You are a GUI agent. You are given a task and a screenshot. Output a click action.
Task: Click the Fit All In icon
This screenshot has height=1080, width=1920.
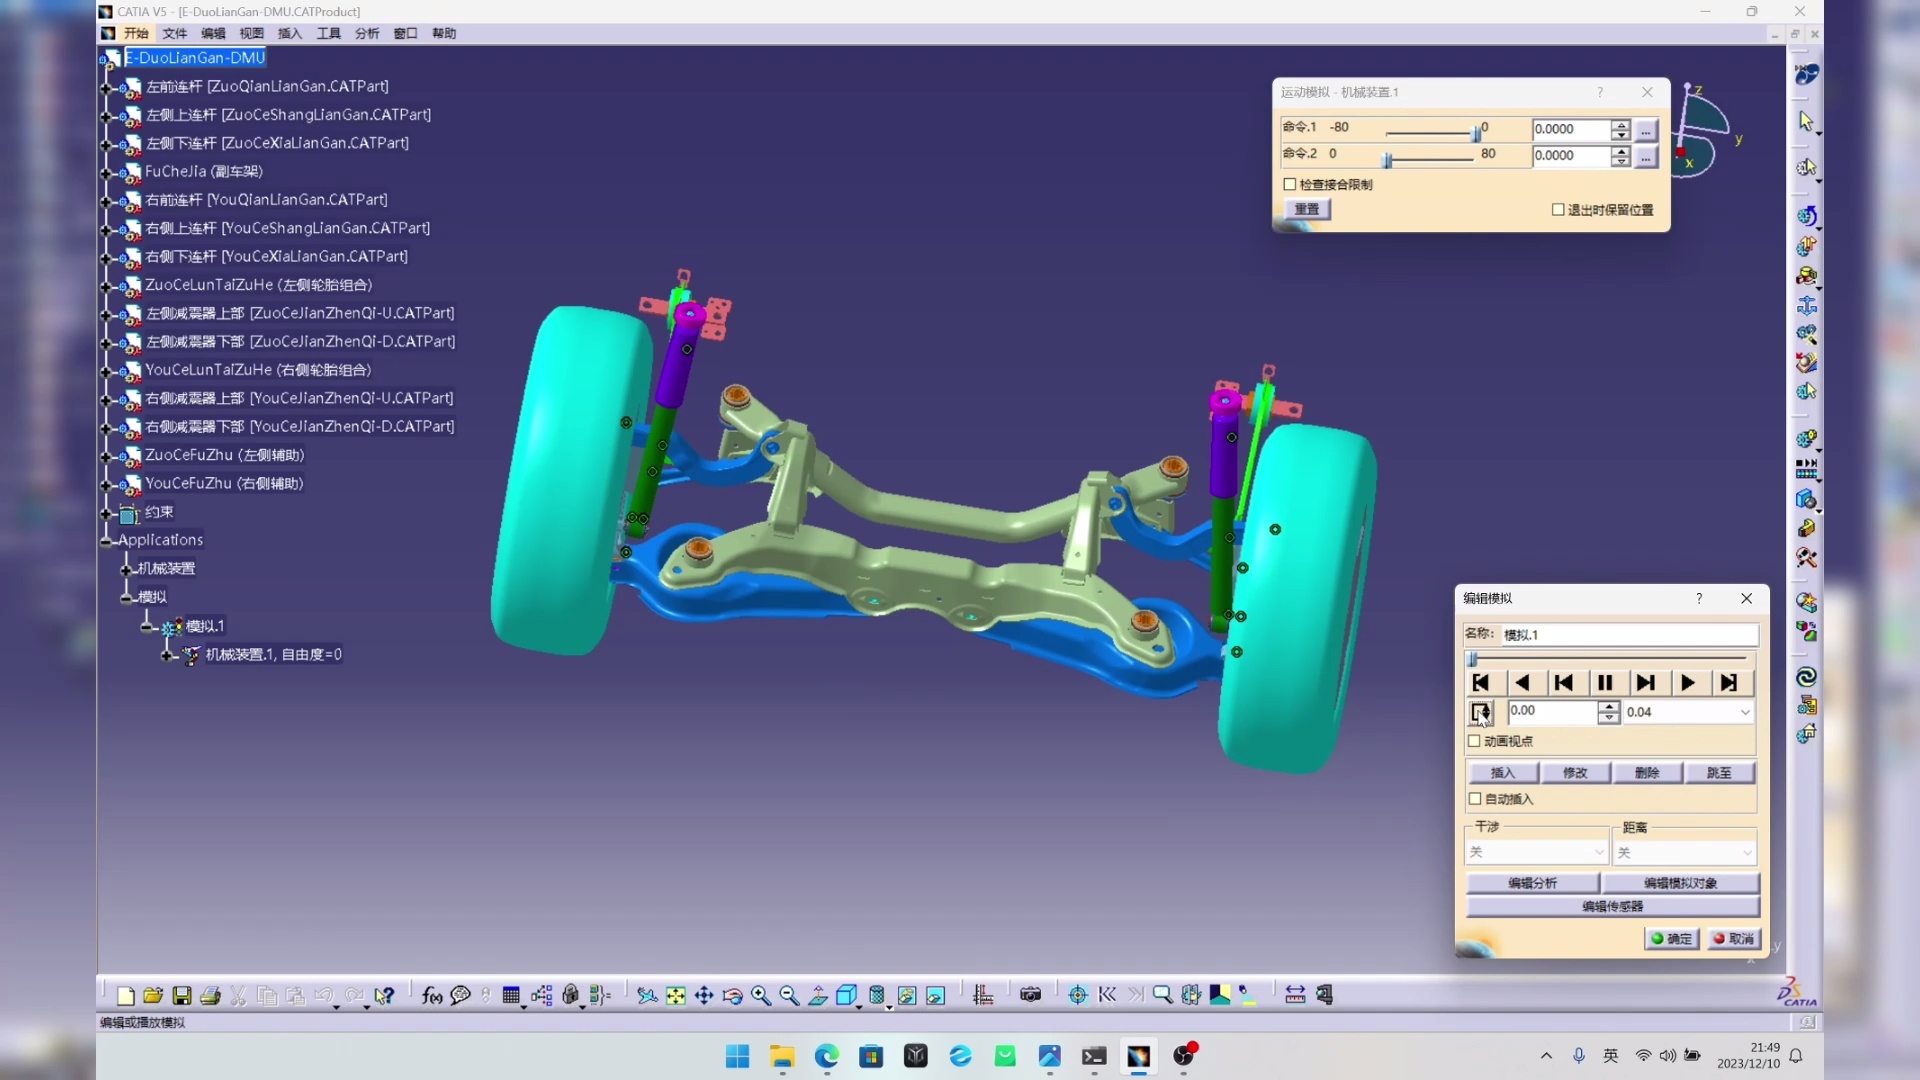pyautogui.click(x=676, y=995)
